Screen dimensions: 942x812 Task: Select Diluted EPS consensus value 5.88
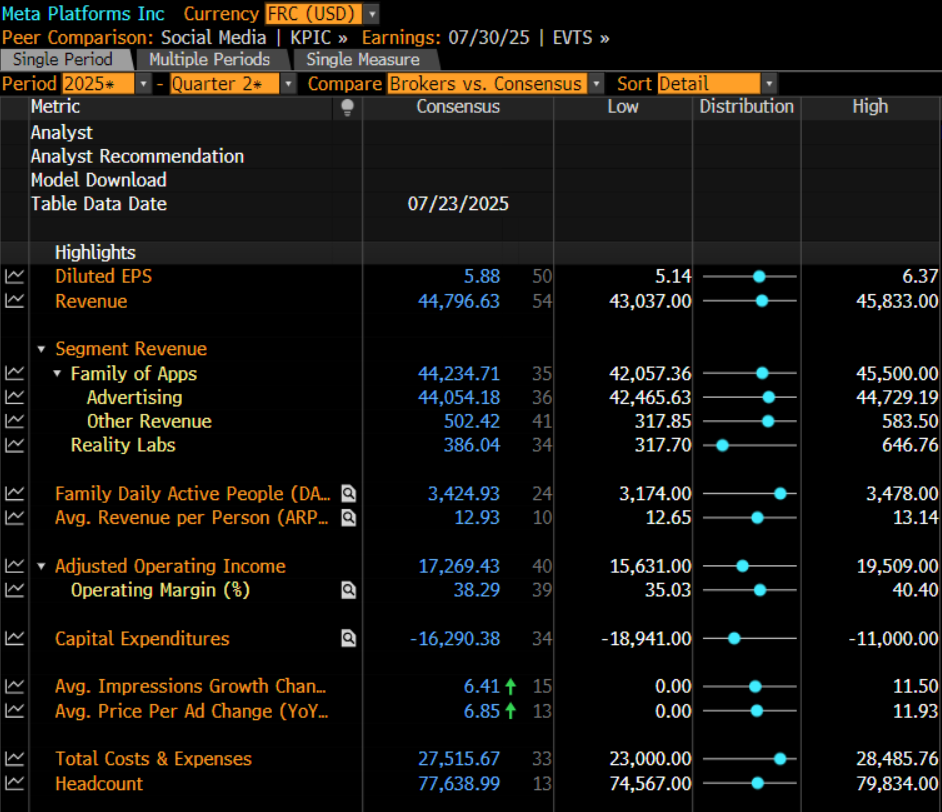point(482,276)
